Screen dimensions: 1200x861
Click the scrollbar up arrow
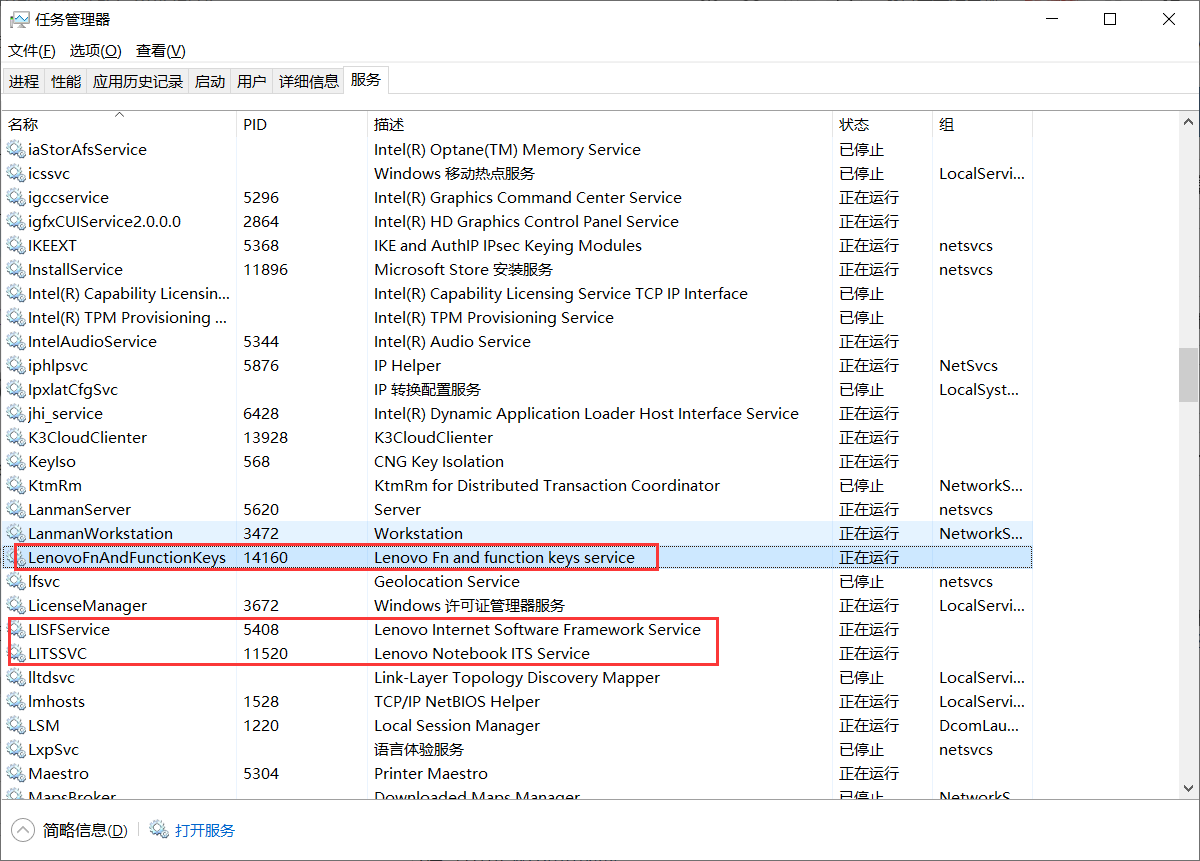click(x=1188, y=120)
